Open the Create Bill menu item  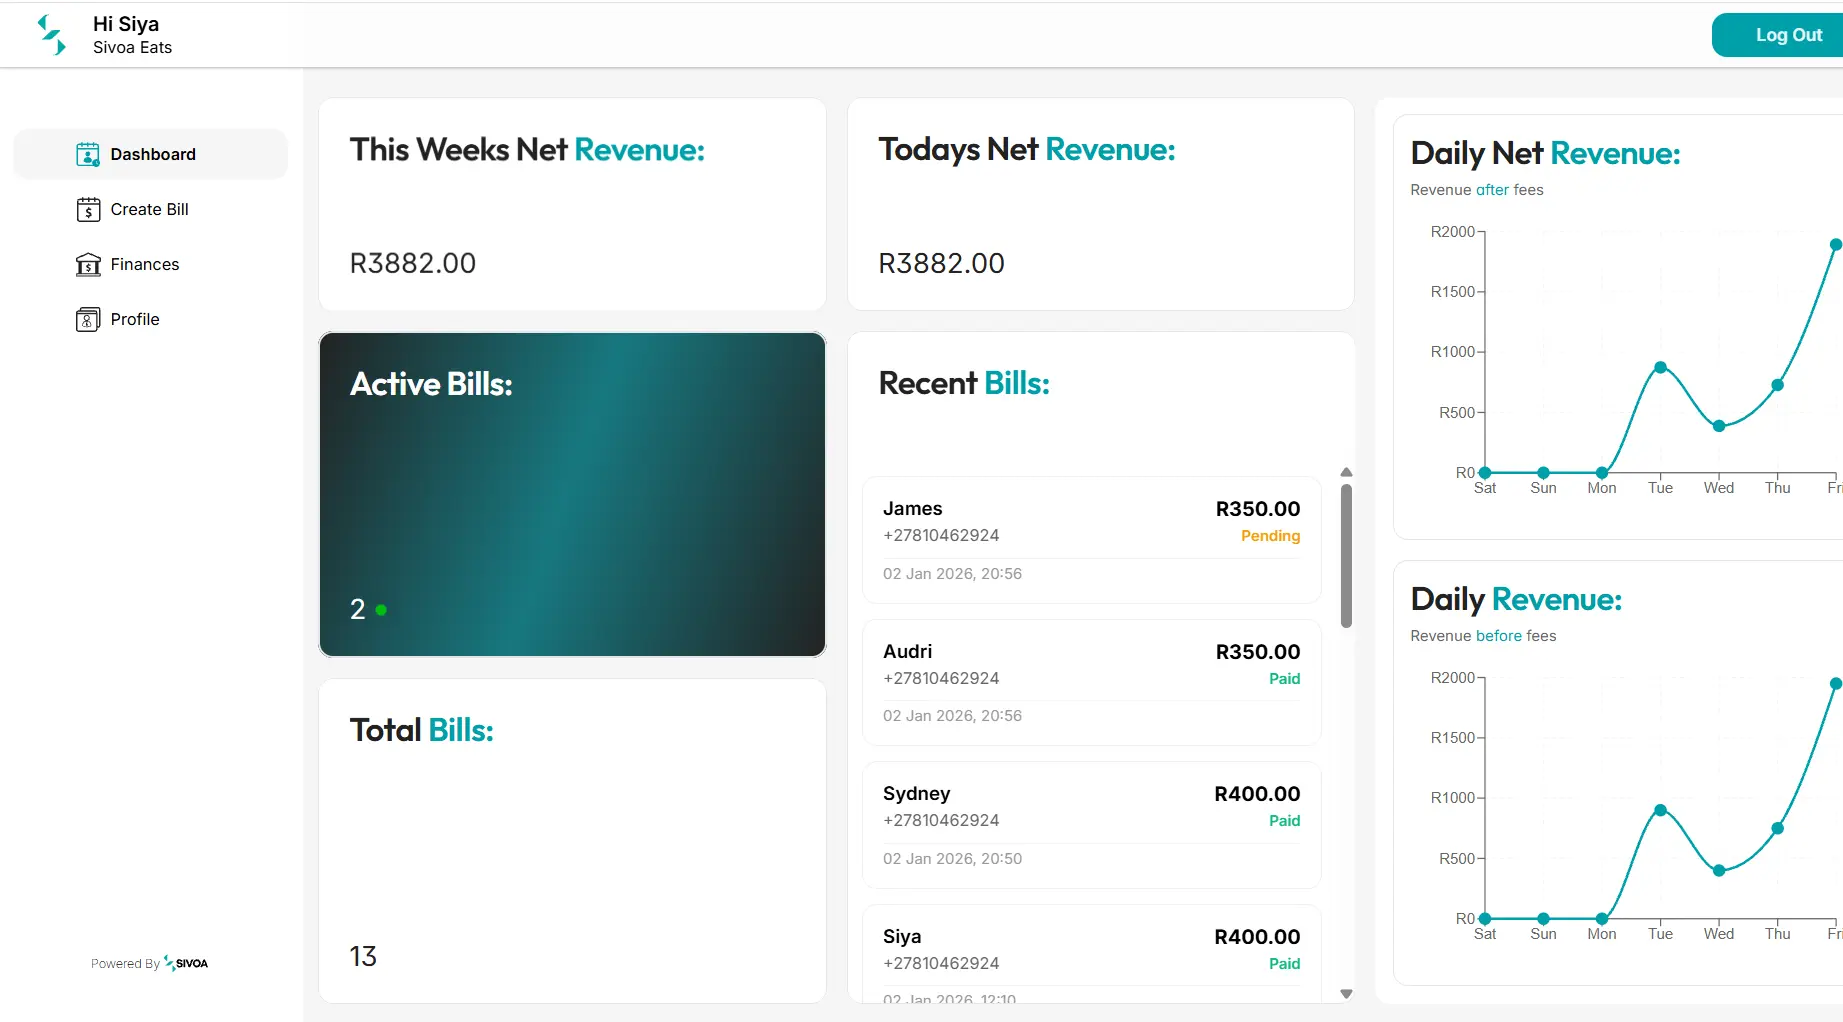click(x=151, y=209)
